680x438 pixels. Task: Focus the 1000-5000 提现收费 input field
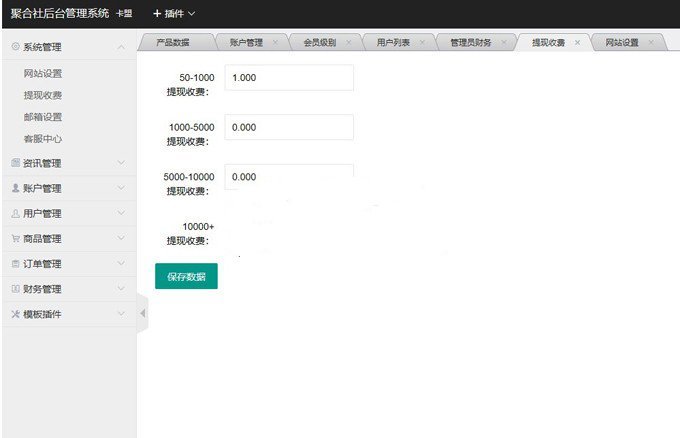(x=289, y=127)
